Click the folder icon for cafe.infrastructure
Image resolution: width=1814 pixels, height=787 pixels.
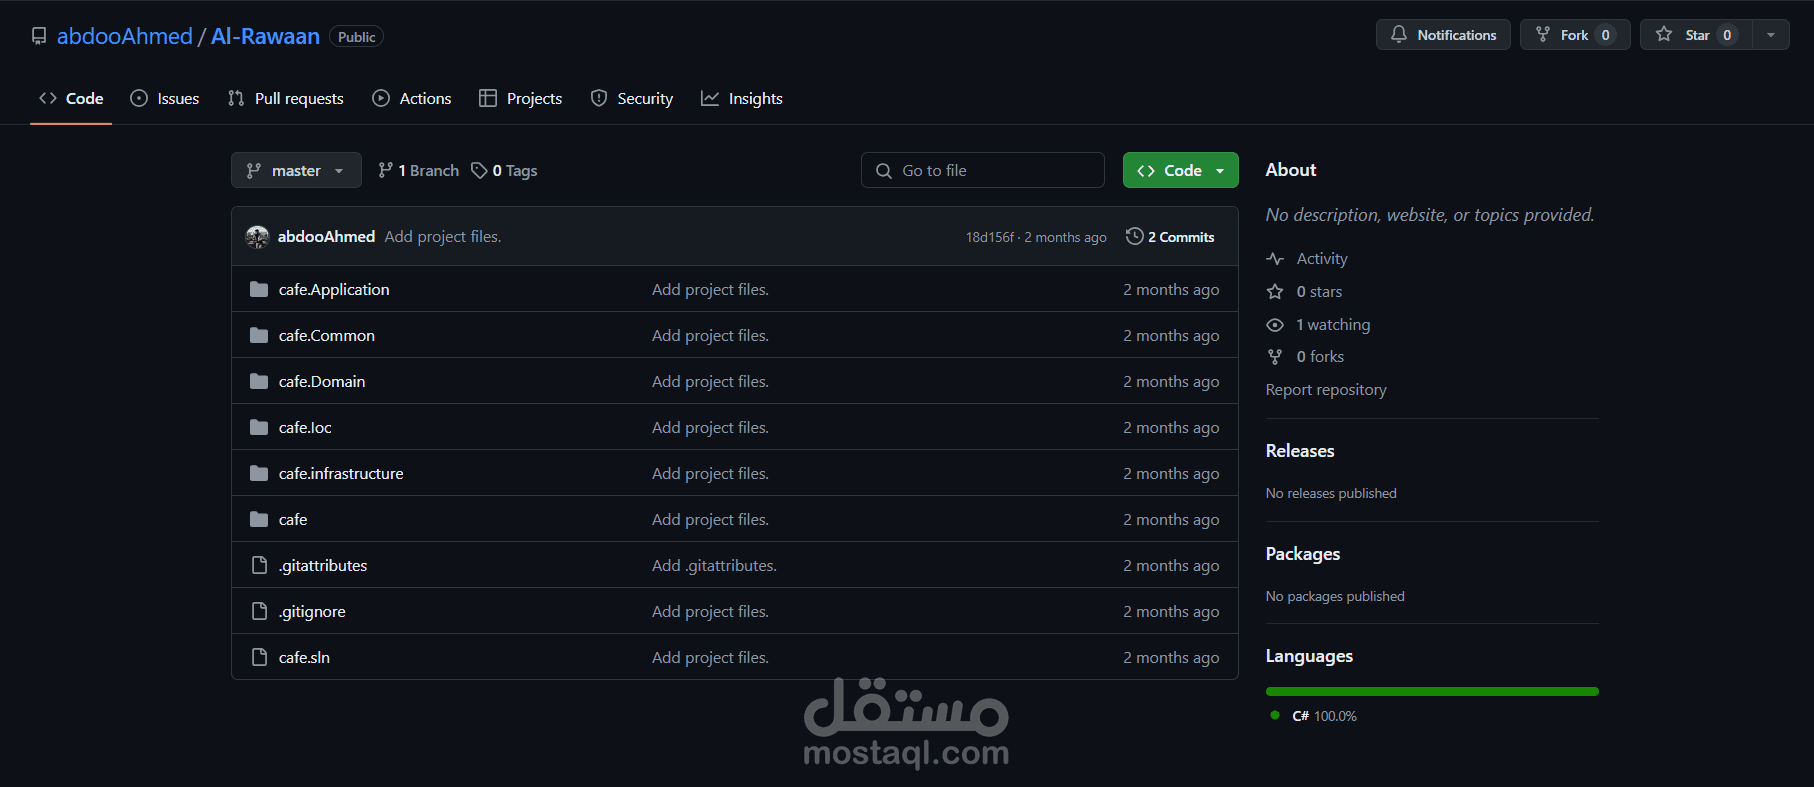[x=259, y=473]
